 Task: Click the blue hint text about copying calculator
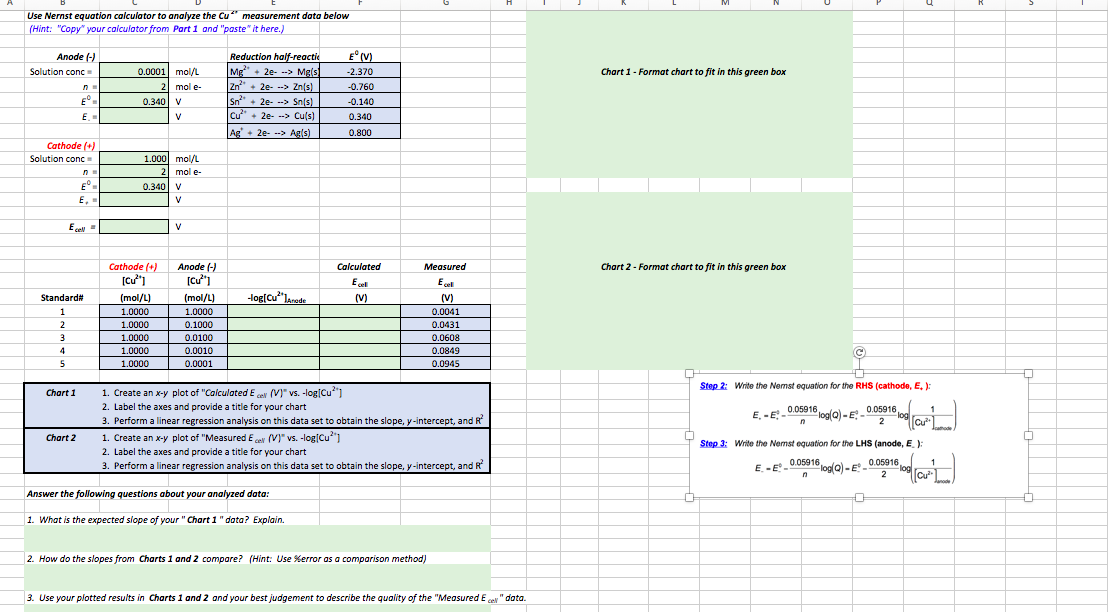tap(156, 29)
